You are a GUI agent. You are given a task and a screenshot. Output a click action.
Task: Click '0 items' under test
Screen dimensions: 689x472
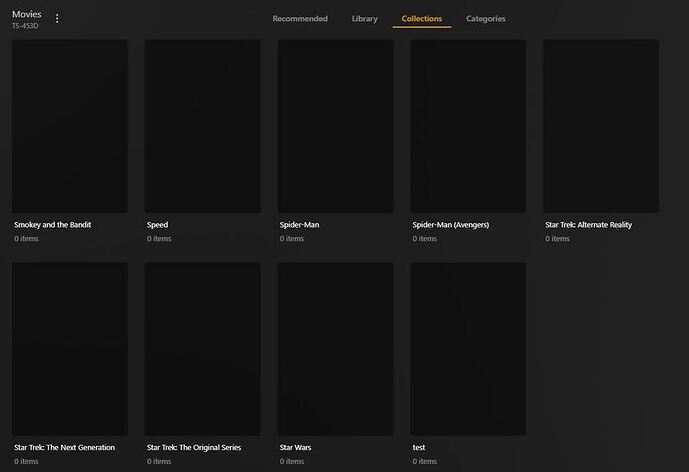tap(424, 461)
